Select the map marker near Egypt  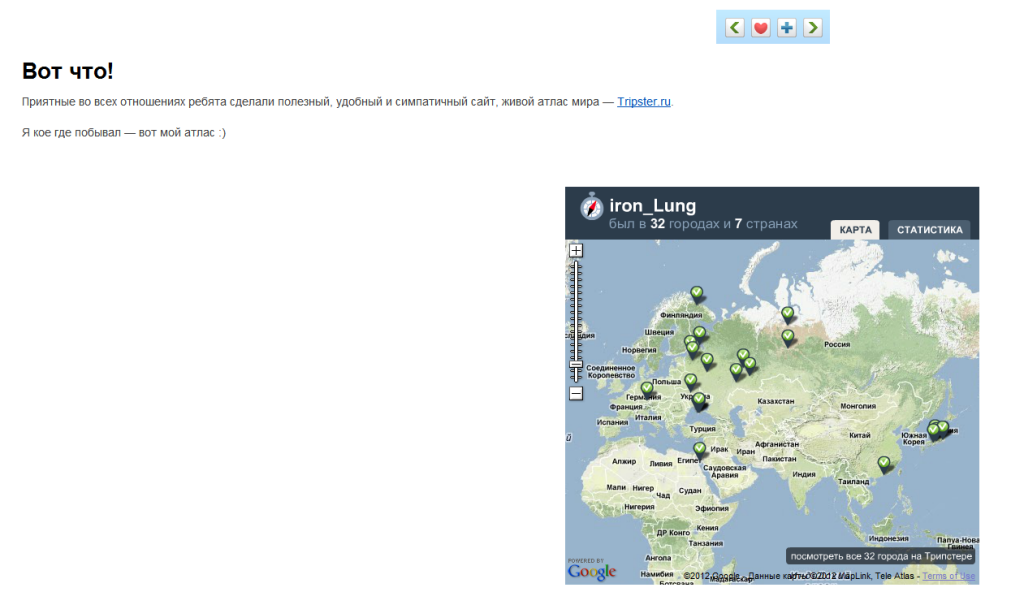(x=700, y=449)
